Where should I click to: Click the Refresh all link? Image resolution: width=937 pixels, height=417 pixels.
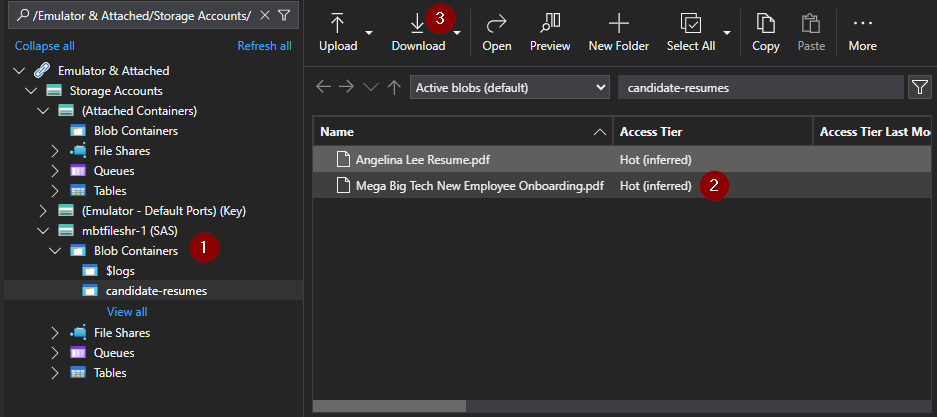click(x=264, y=46)
